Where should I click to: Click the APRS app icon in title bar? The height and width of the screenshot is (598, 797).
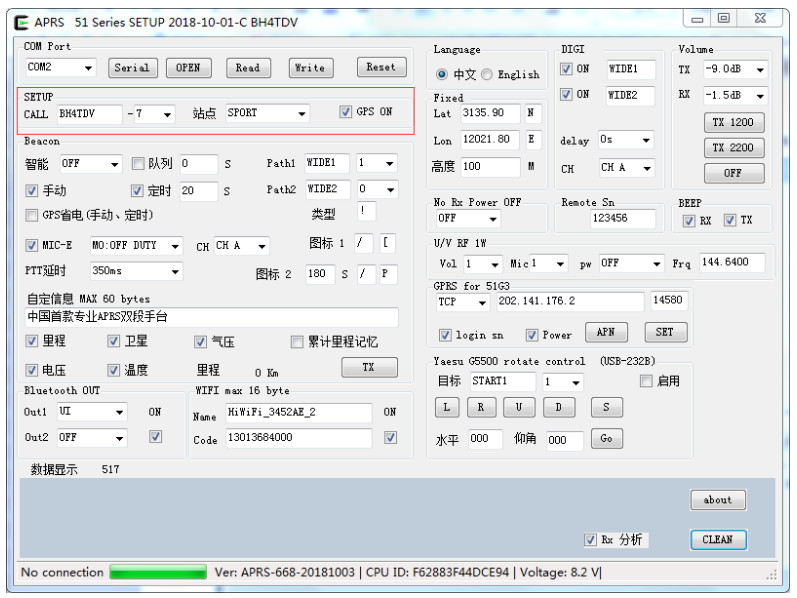pyautogui.click(x=21, y=22)
